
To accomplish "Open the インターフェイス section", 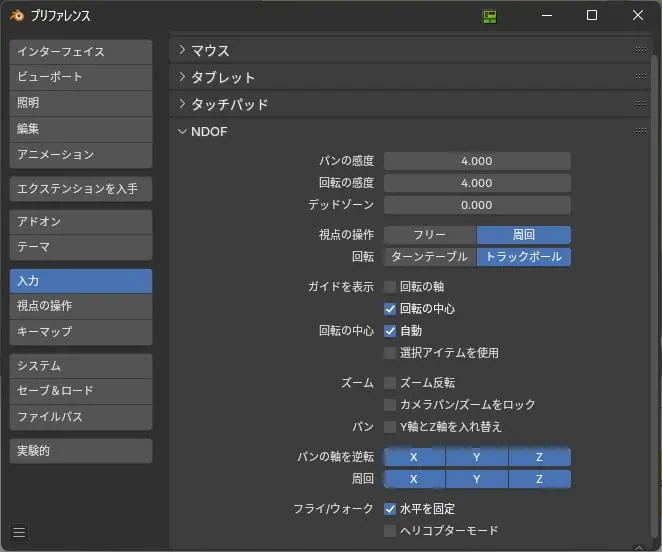I will click(x=81, y=52).
